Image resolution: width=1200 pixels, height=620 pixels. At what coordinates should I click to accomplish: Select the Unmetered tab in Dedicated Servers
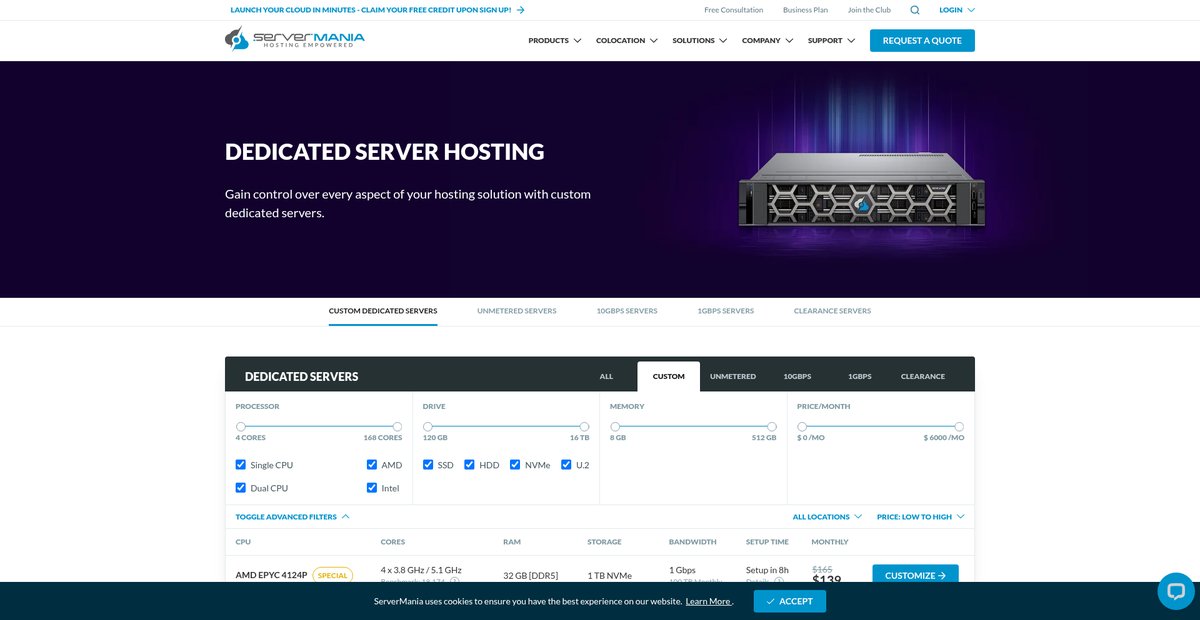pyautogui.click(x=733, y=377)
